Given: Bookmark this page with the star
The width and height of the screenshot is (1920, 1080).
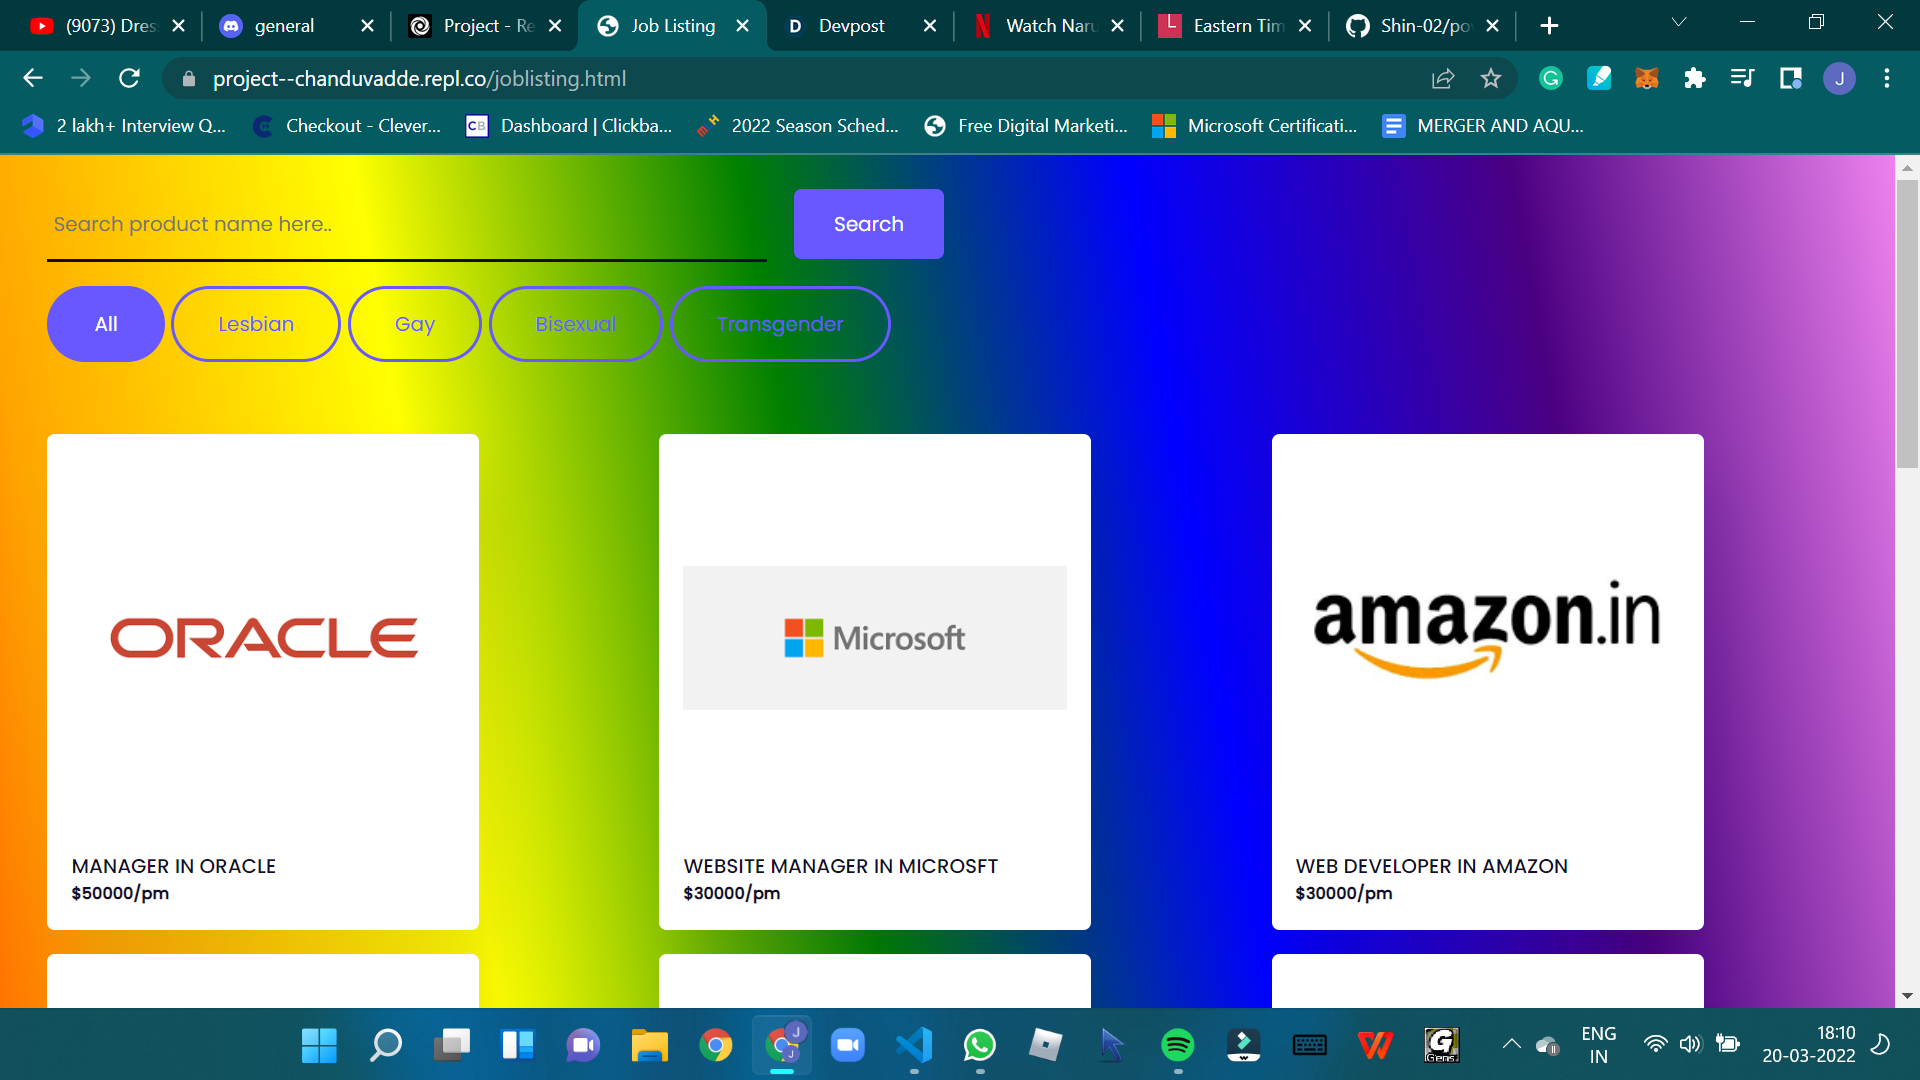Looking at the screenshot, I should 1491,78.
